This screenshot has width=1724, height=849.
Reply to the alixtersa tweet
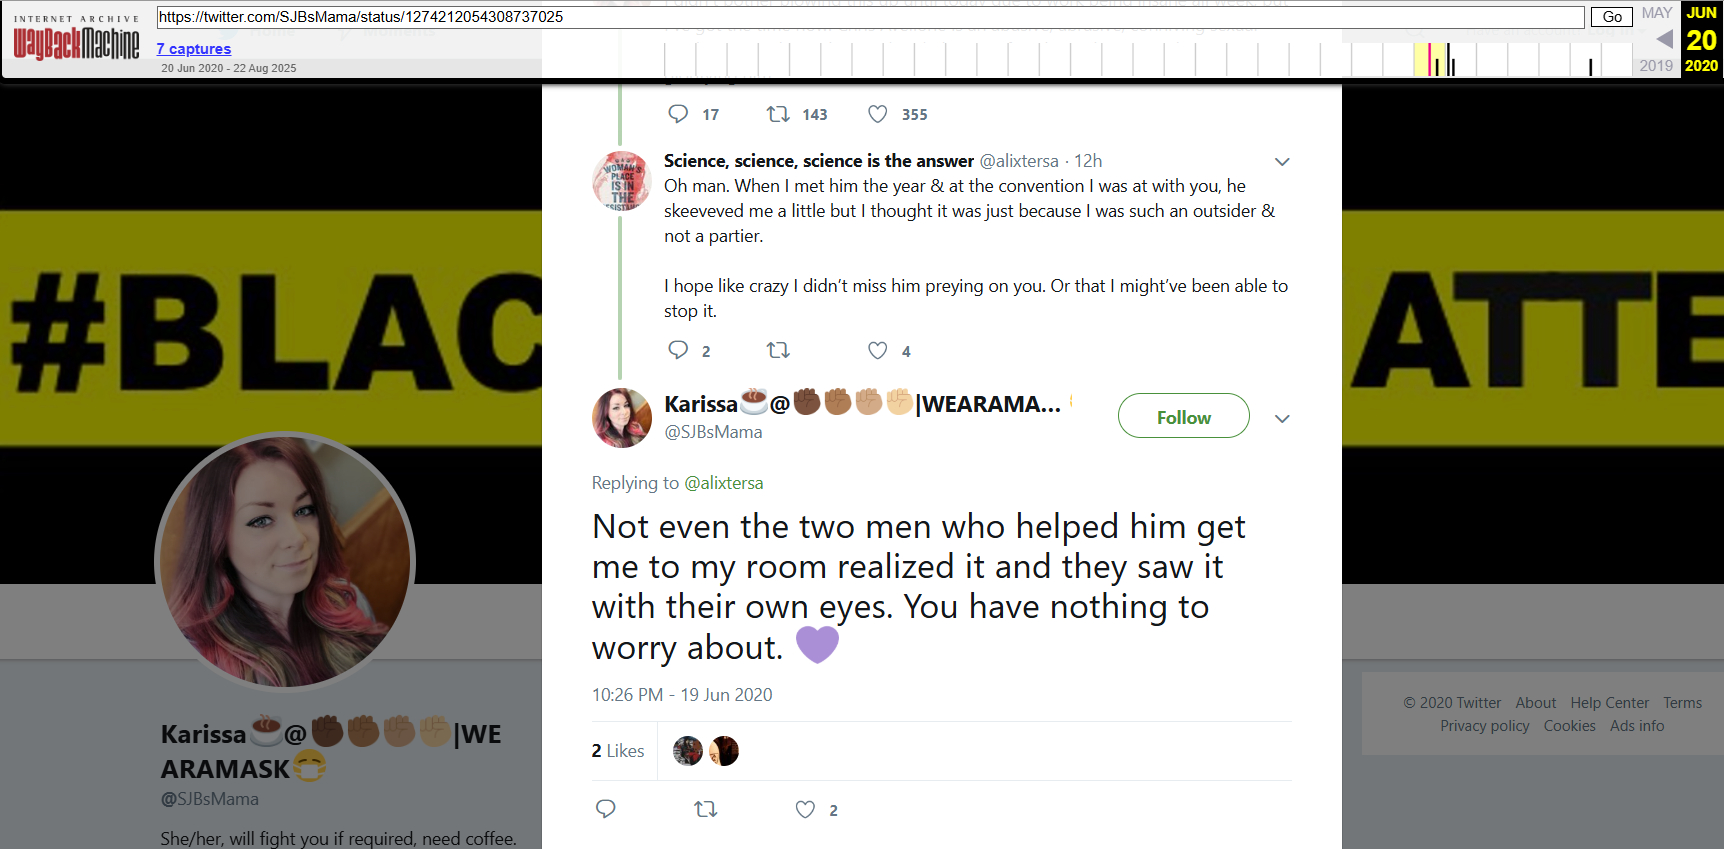[678, 350]
